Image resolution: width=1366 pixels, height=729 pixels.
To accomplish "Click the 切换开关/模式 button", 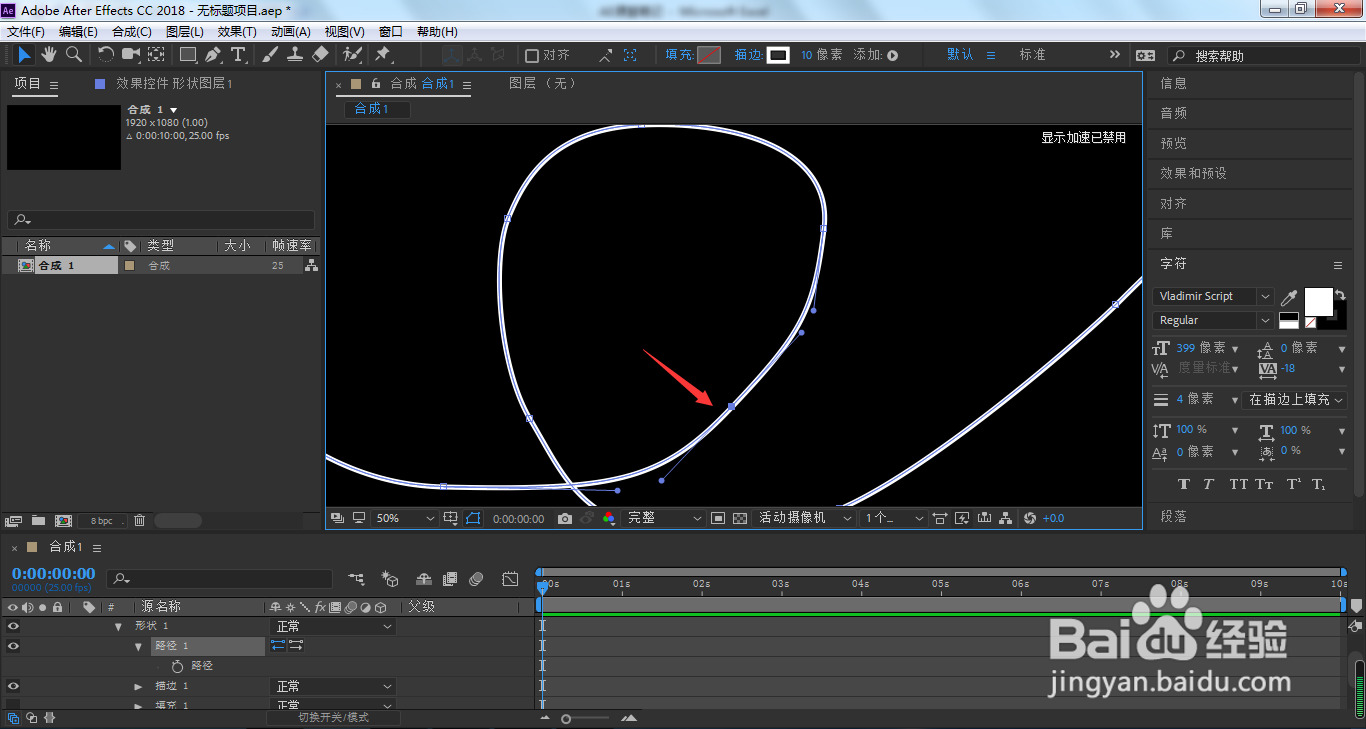I will click(x=333, y=717).
